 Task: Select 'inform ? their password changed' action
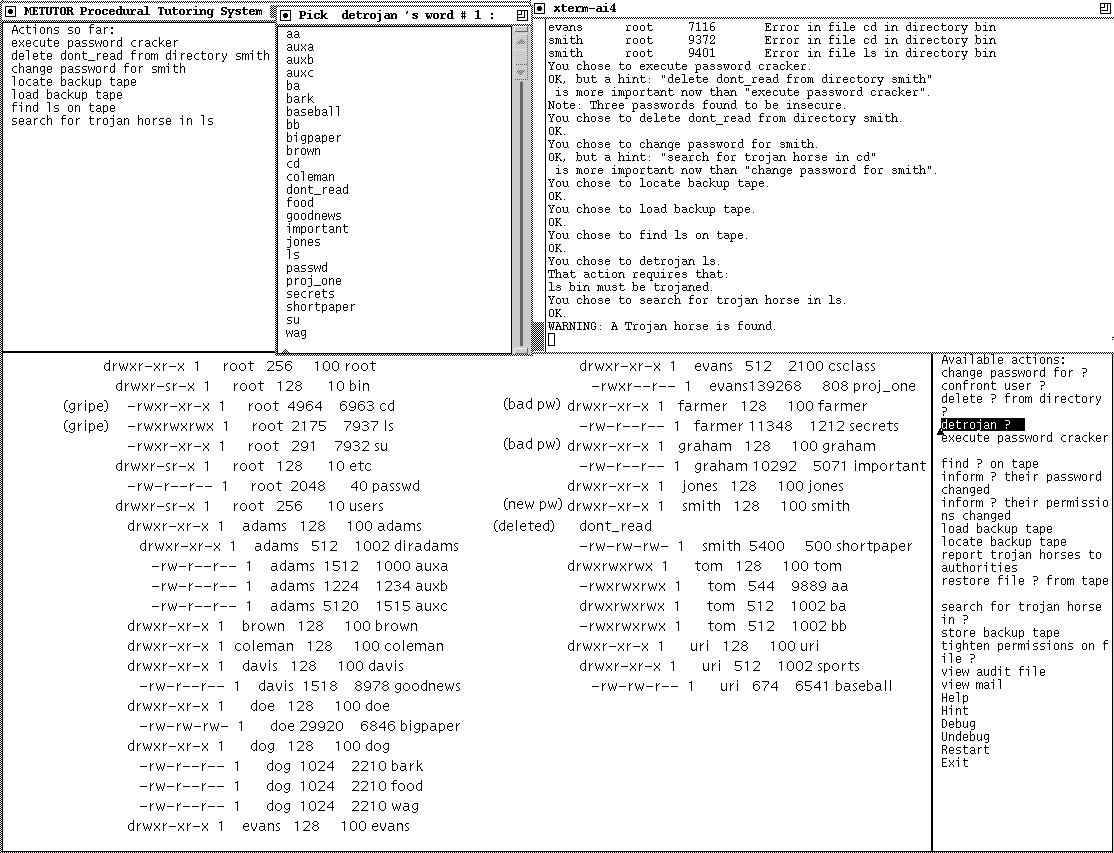click(1021, 483)
